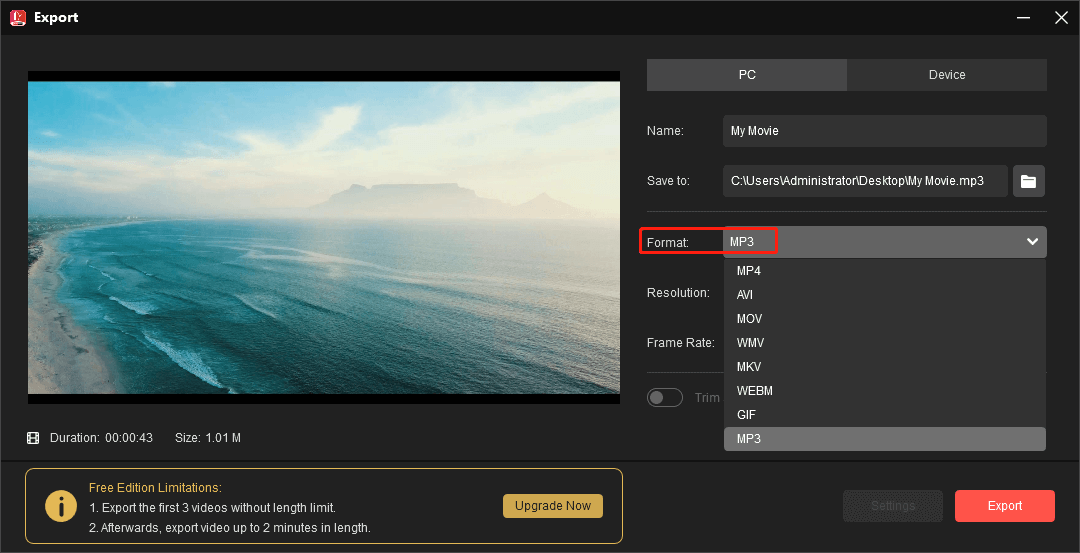Image resolution: width=1080 pixels, height=553 pixels.
Task: Click the ocean video preview thumbnail
Action: point(324,238)
